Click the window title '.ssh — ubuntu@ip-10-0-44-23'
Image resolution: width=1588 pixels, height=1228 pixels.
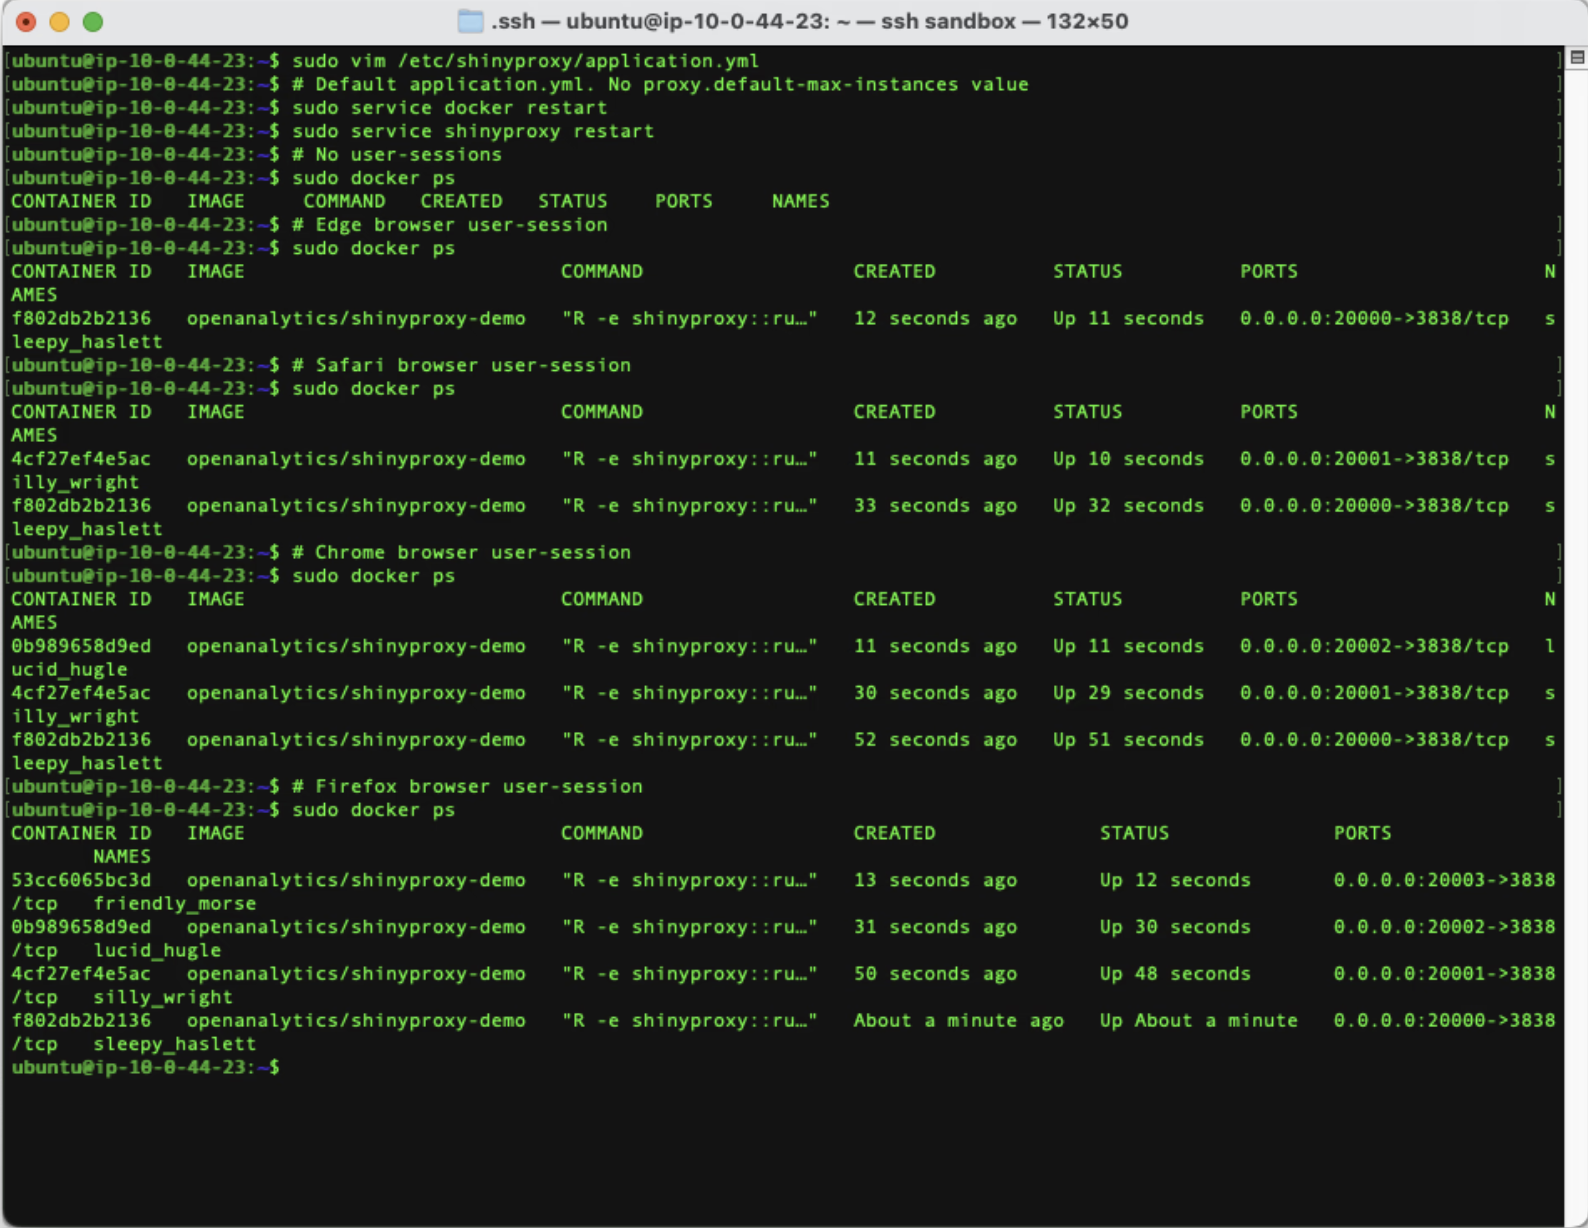coord(660,21)
